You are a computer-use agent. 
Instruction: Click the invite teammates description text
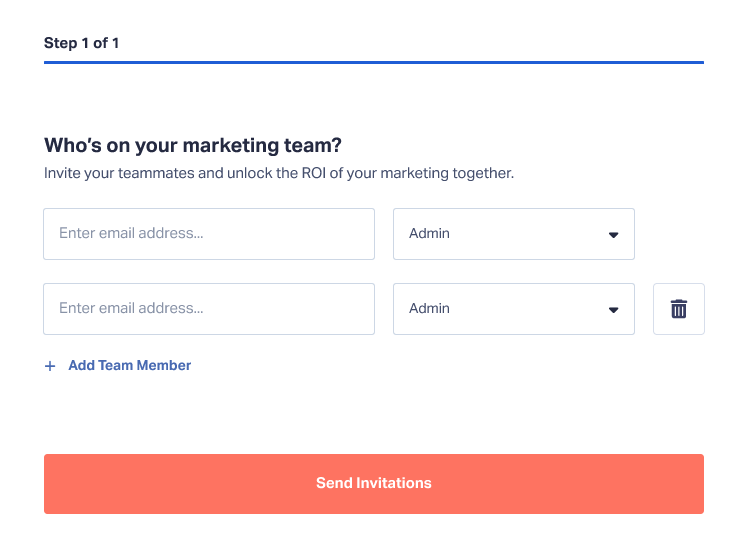point(279,173)
